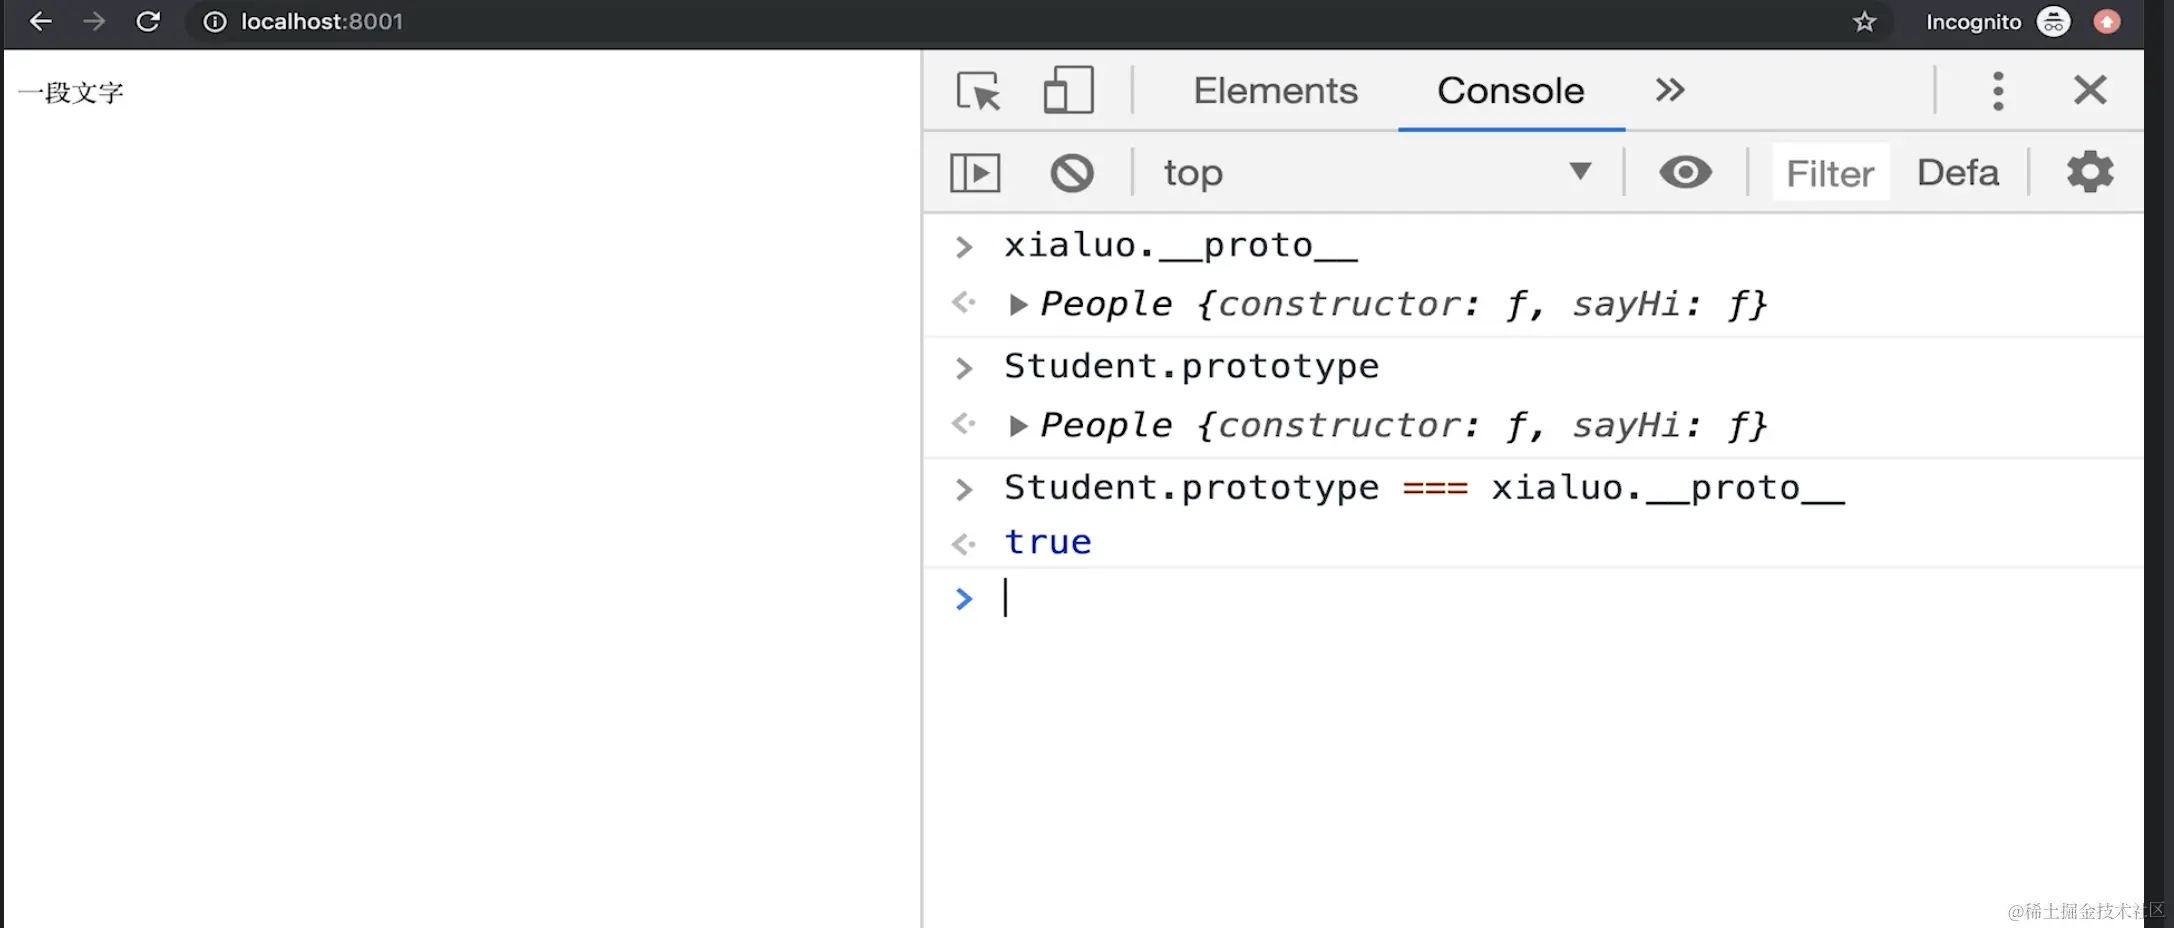Click the browser back arrow

point(40,21)
